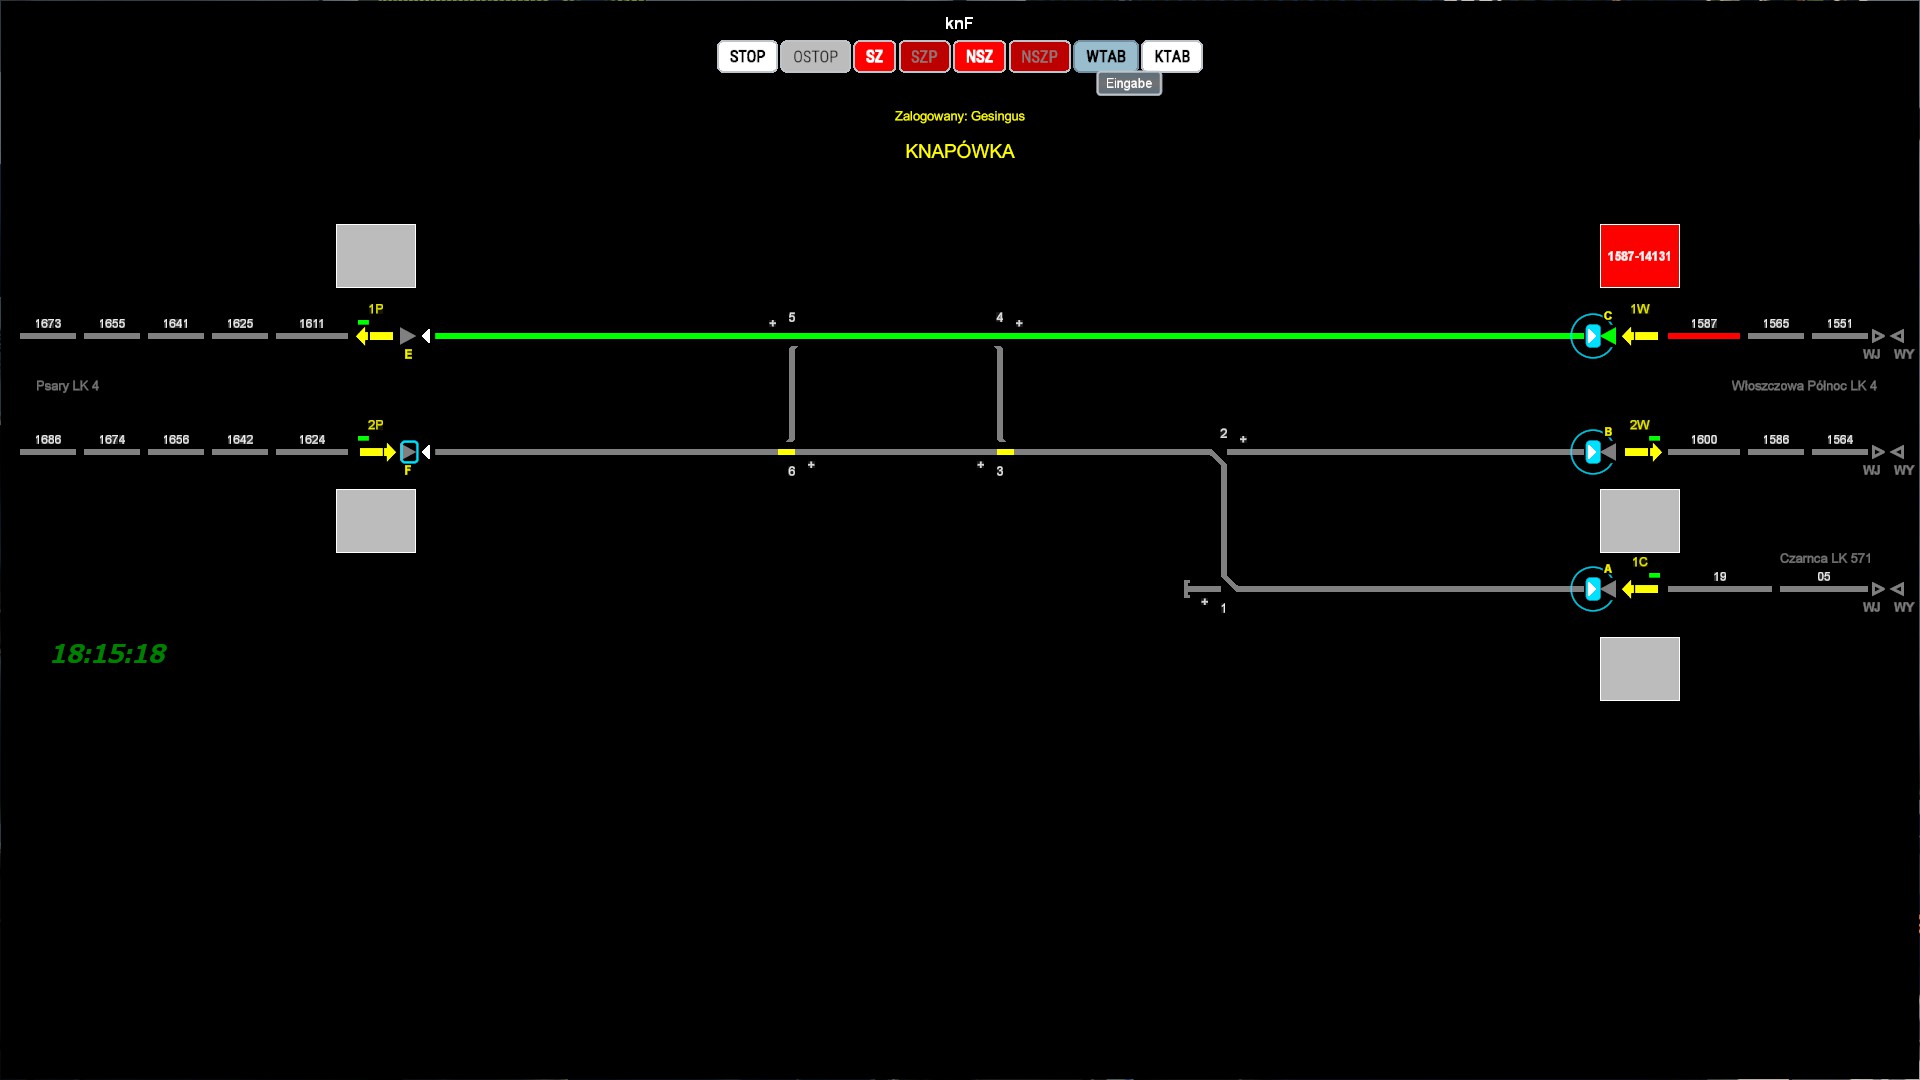Select signal A cyan marker on 1C
Image resolution: width=1920 pixels, height=1080 pixels.
pyautogui.click(x=1592, y=590)
